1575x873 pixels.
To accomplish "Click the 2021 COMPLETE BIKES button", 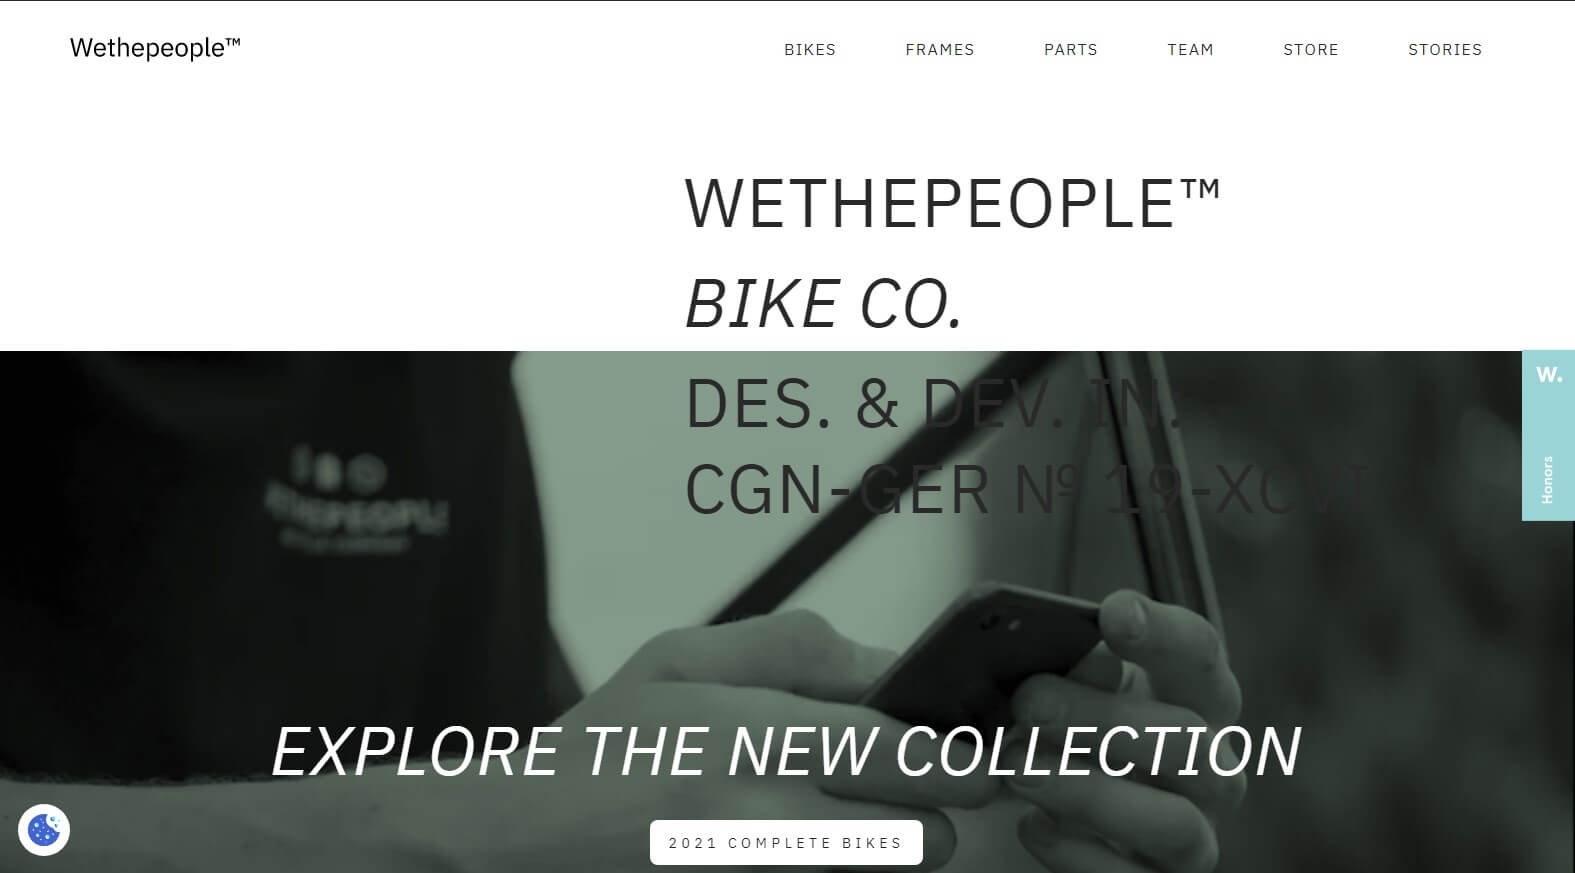I will [x=786, y=842].
